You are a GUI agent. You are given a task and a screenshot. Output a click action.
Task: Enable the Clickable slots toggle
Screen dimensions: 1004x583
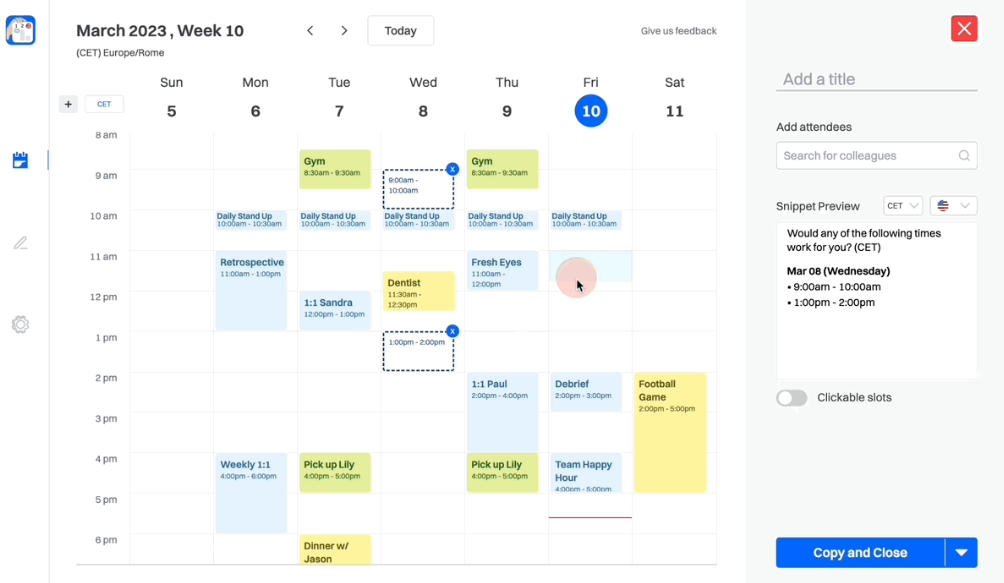pyautogui.click(x=792, y=398)
